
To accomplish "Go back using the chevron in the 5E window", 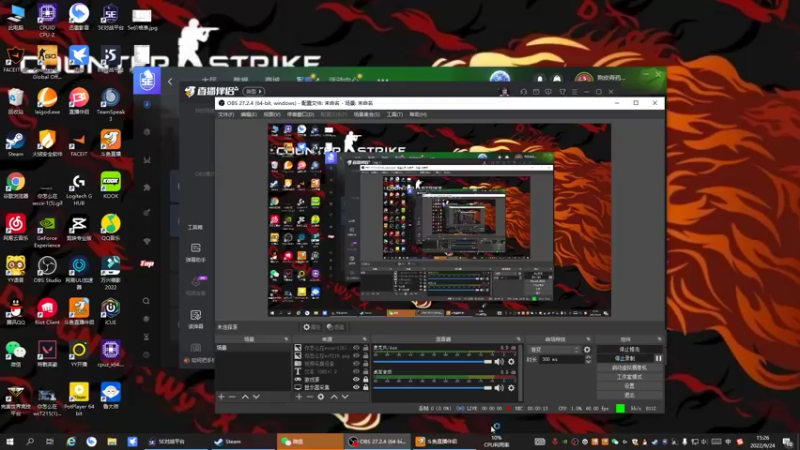I will pyautogui.click(x=170, y=82).
